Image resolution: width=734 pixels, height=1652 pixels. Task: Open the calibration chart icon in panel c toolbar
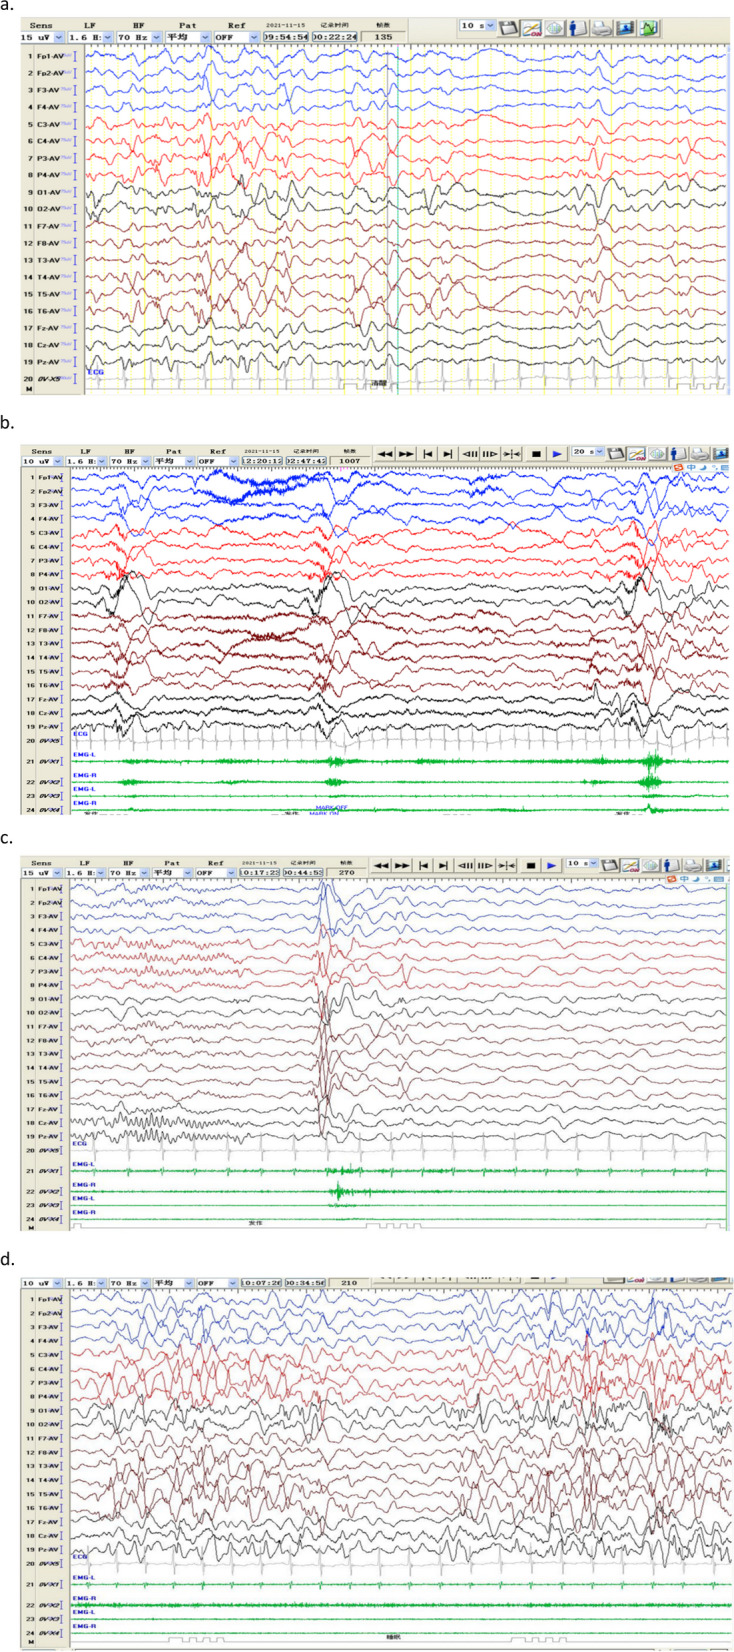[630, 865]
